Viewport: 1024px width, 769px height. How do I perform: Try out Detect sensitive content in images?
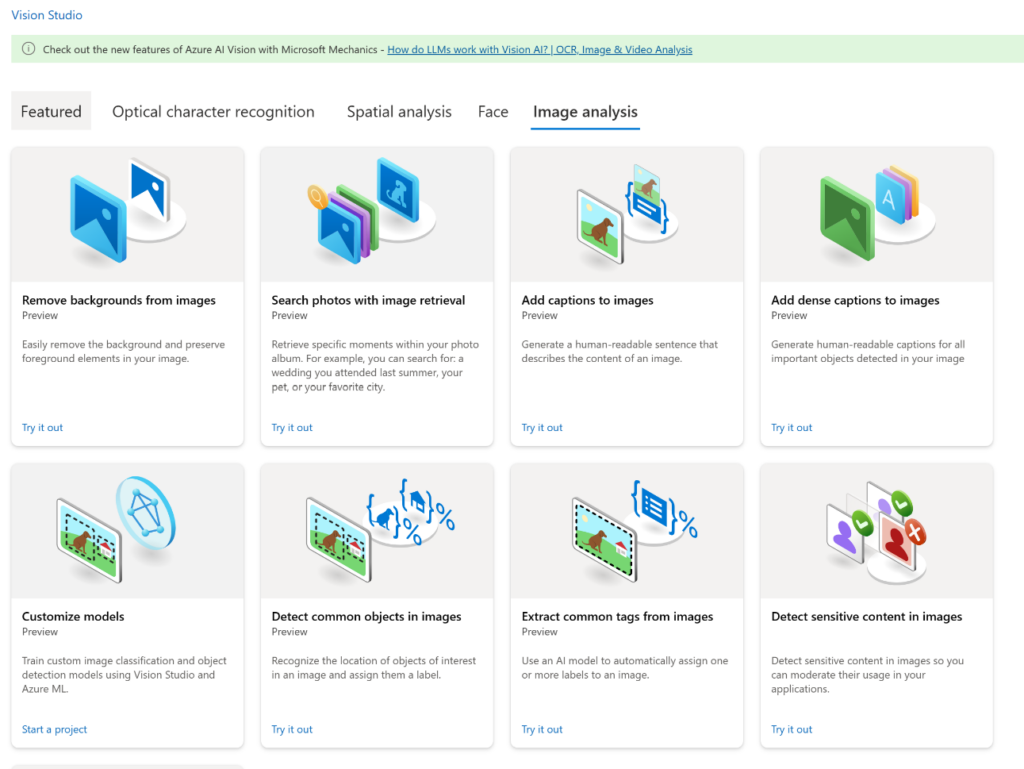click(791, 729)
